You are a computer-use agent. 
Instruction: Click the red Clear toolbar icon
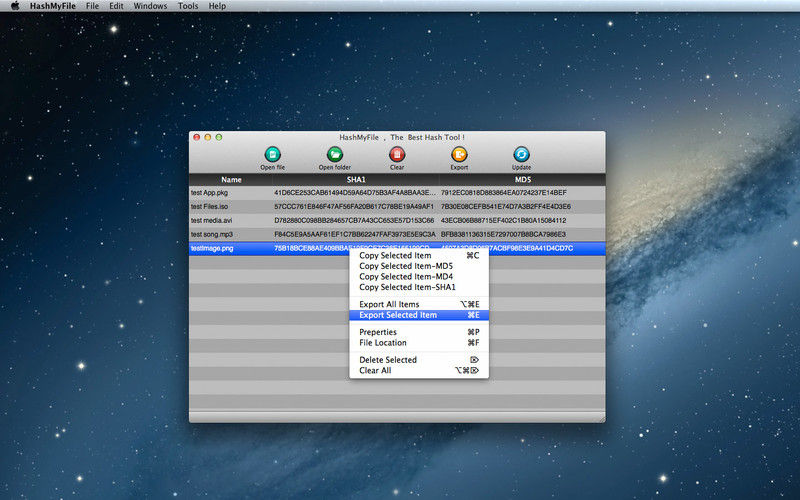point(397,154)
